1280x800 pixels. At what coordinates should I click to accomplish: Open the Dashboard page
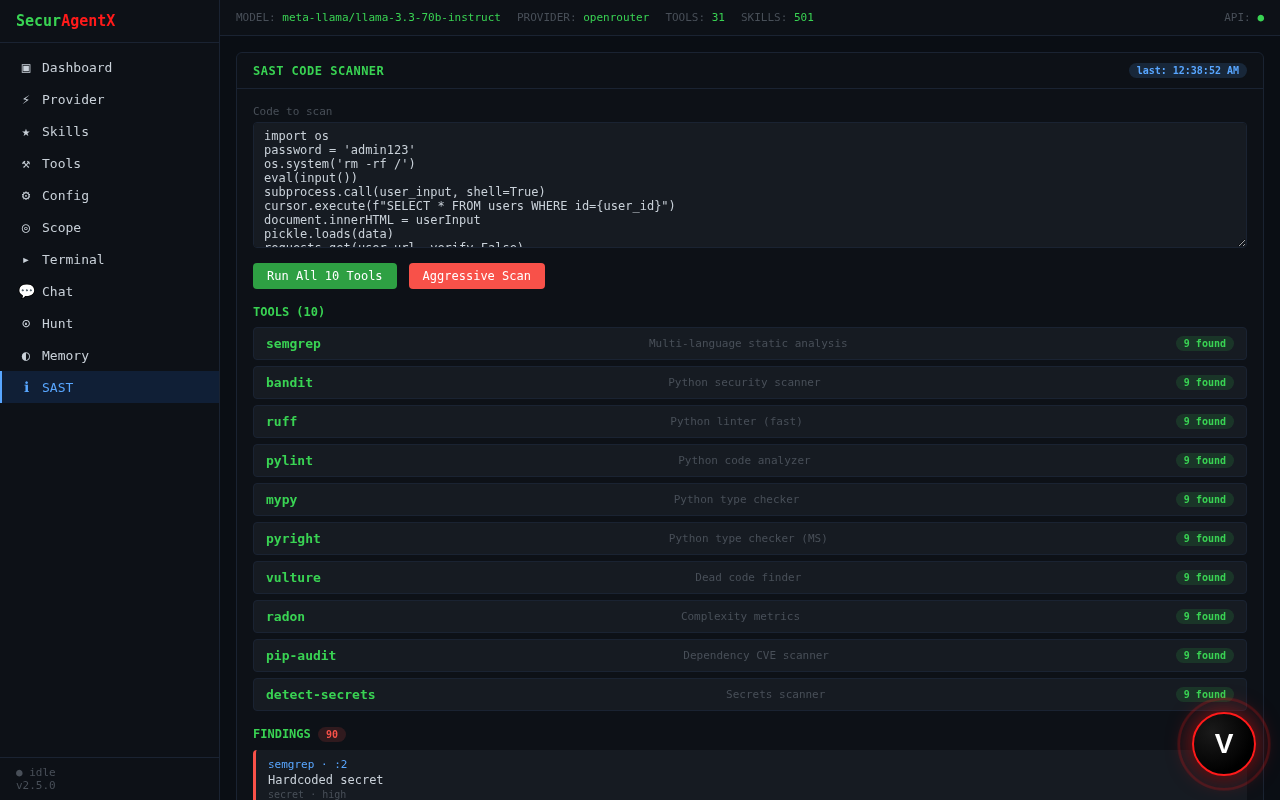pyautogui.click(x=110, y=67)
